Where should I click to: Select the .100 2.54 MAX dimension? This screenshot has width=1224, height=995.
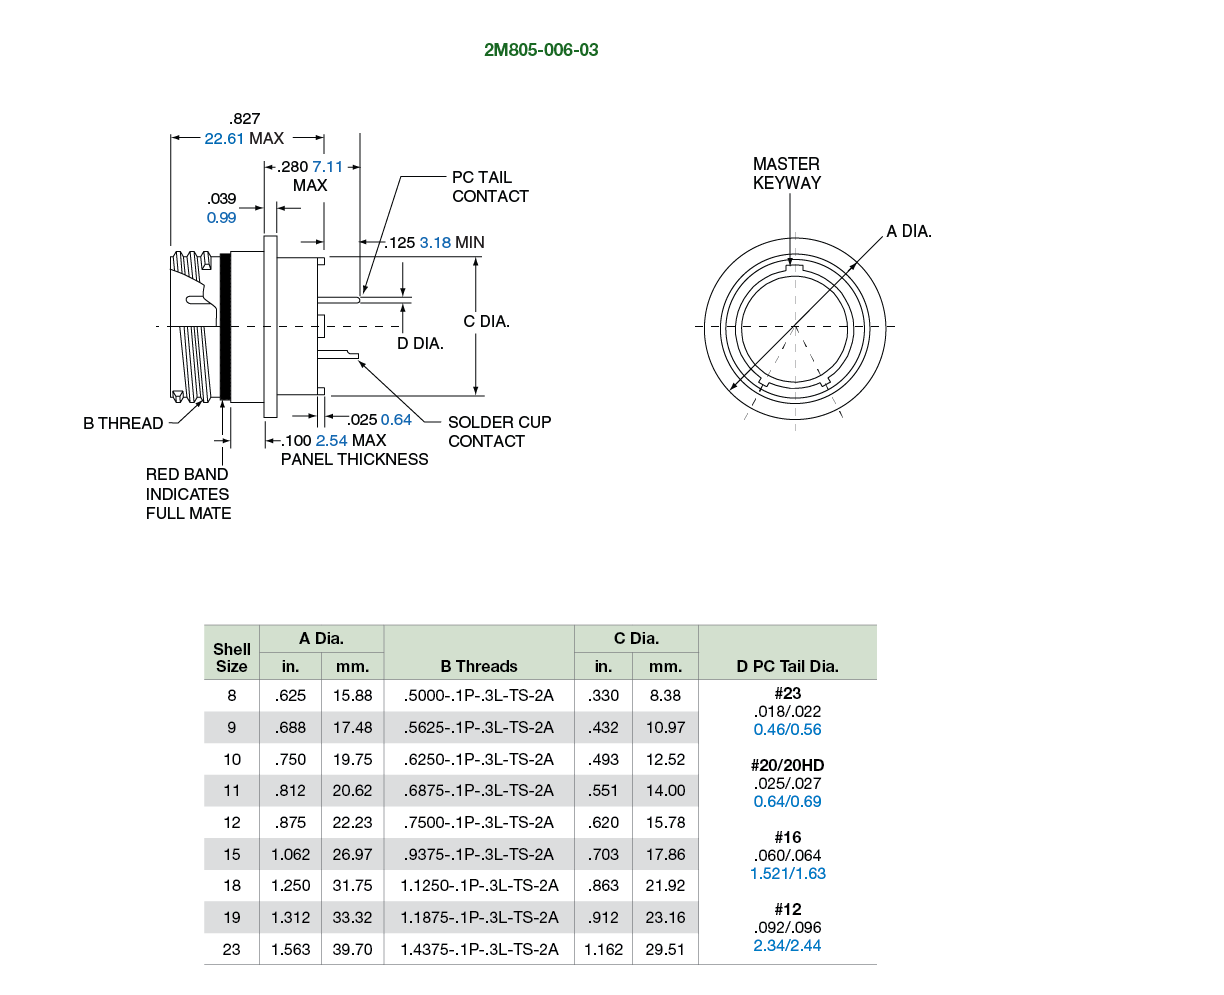(334, 440)
